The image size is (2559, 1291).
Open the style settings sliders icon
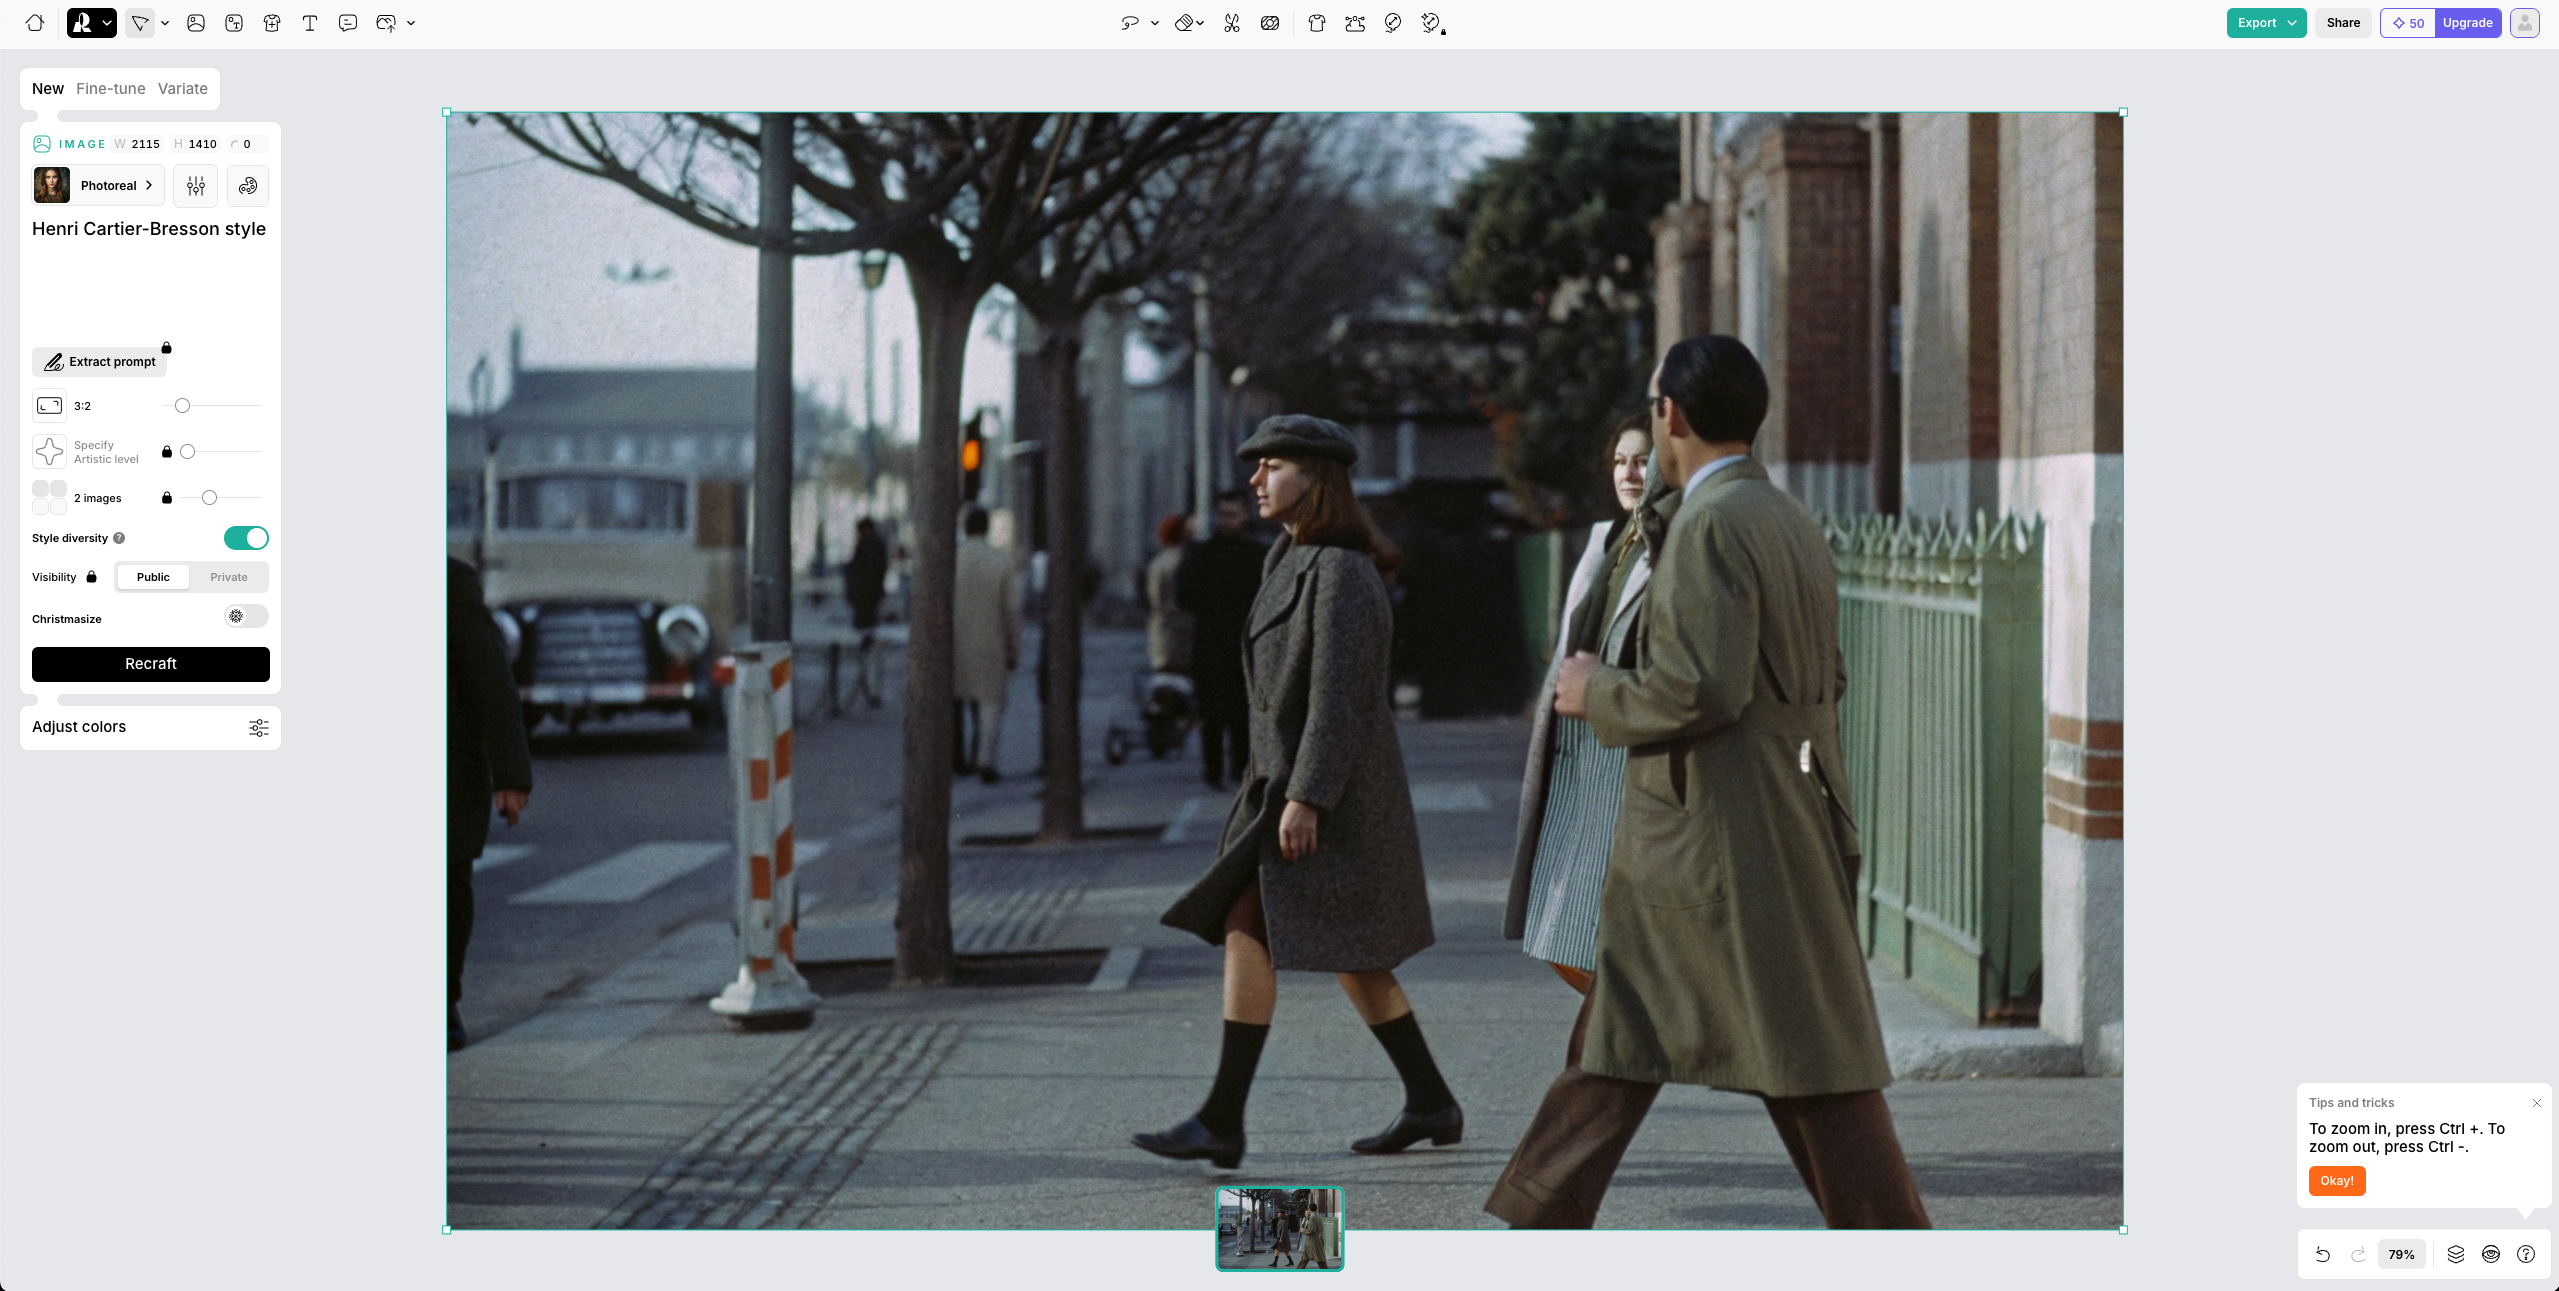coord(196,186)
